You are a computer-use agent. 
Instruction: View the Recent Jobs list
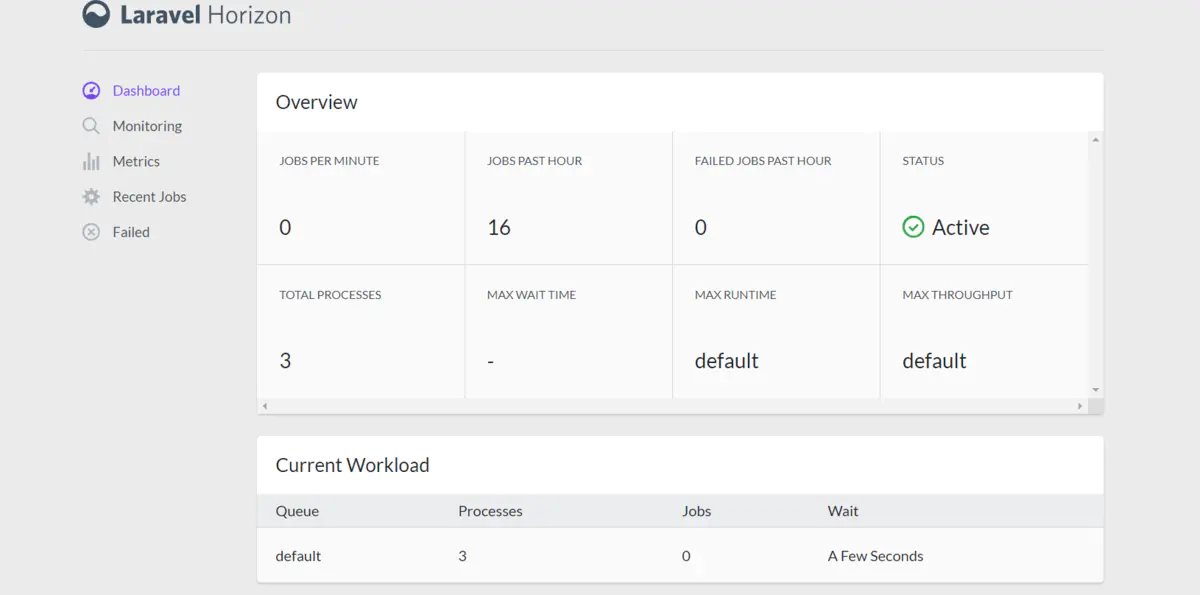[149, 197]
